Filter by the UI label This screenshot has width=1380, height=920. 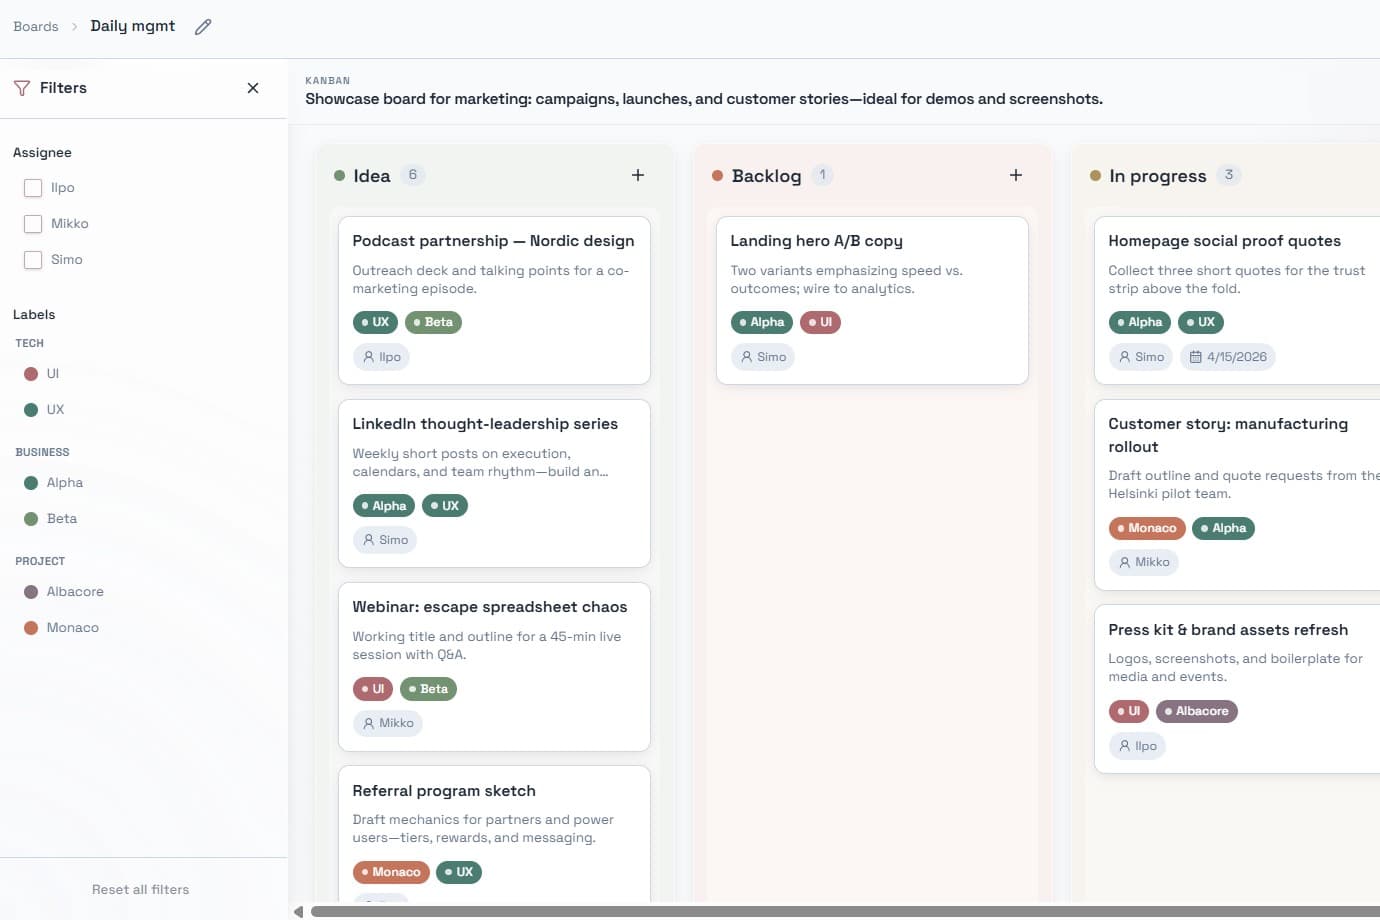click(x=42, y=374)
